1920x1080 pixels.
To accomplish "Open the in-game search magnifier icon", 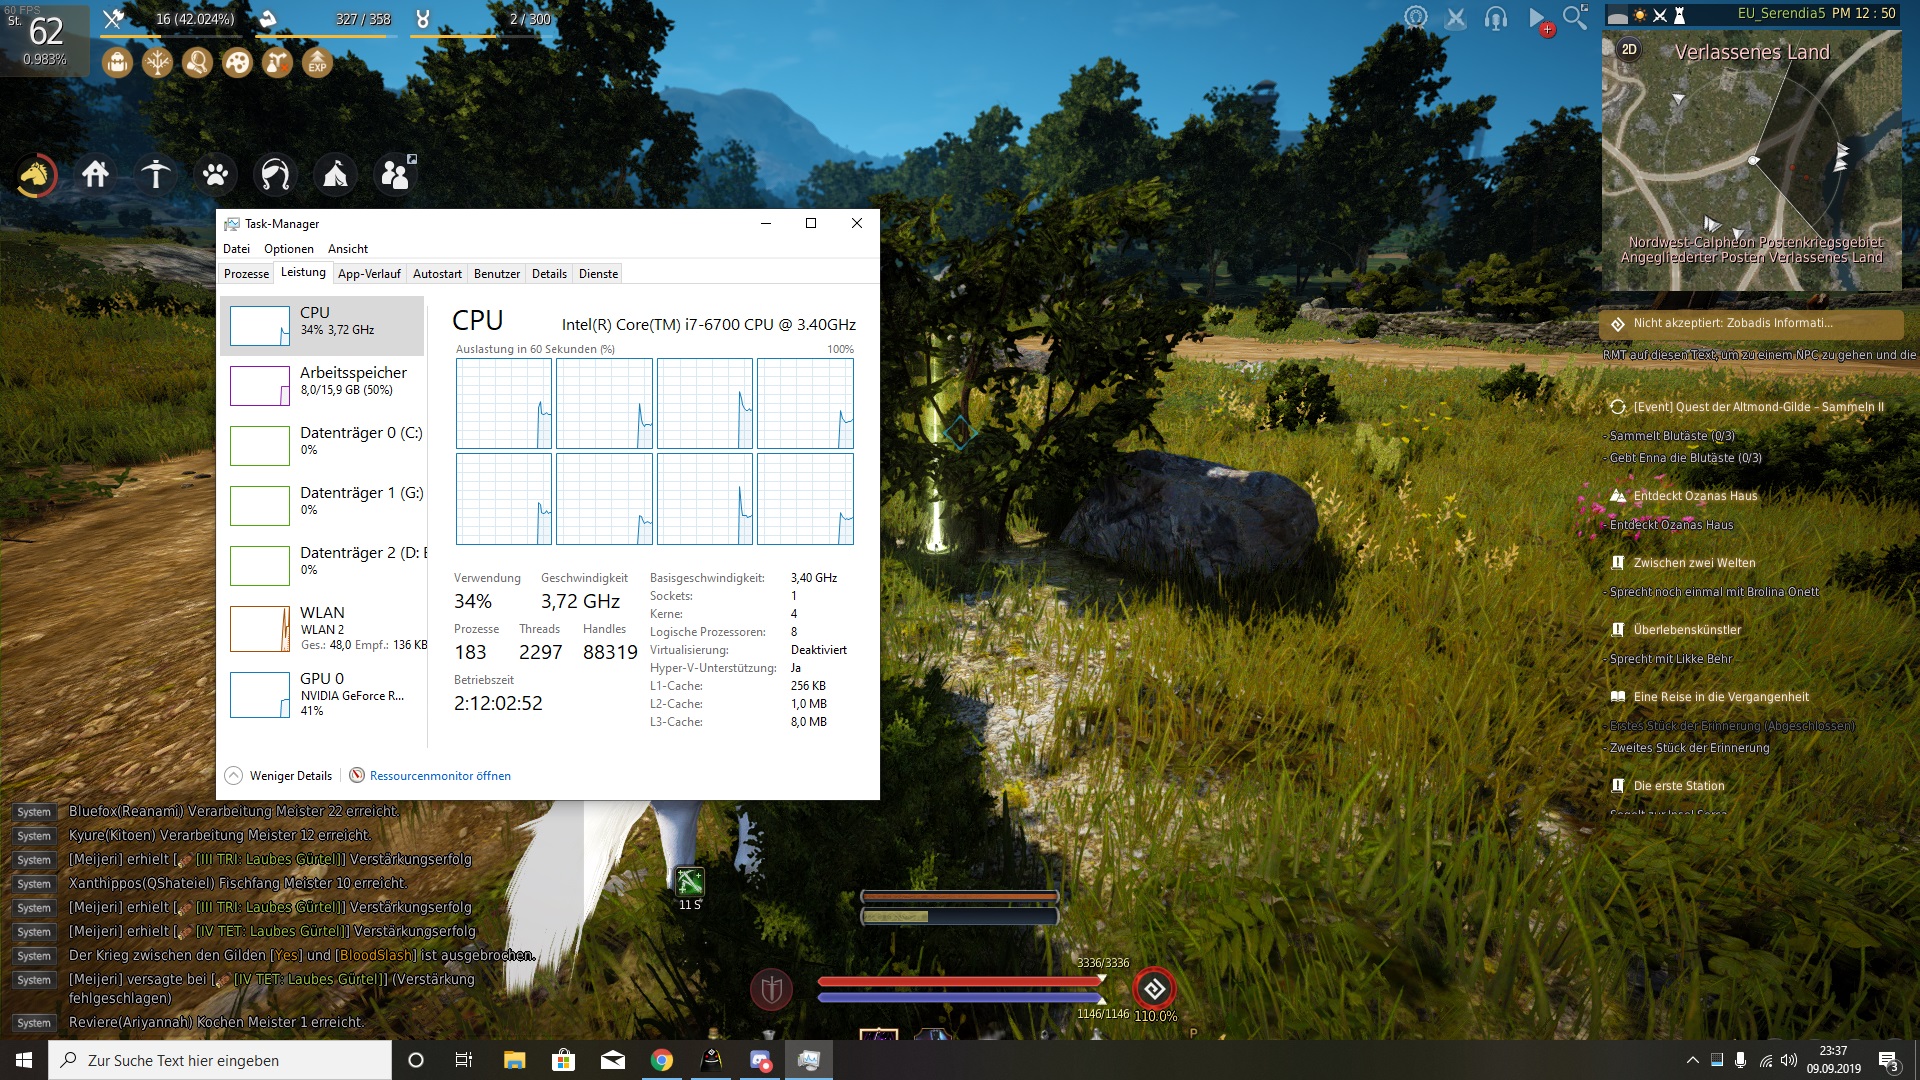I will tap(1575, 17).
